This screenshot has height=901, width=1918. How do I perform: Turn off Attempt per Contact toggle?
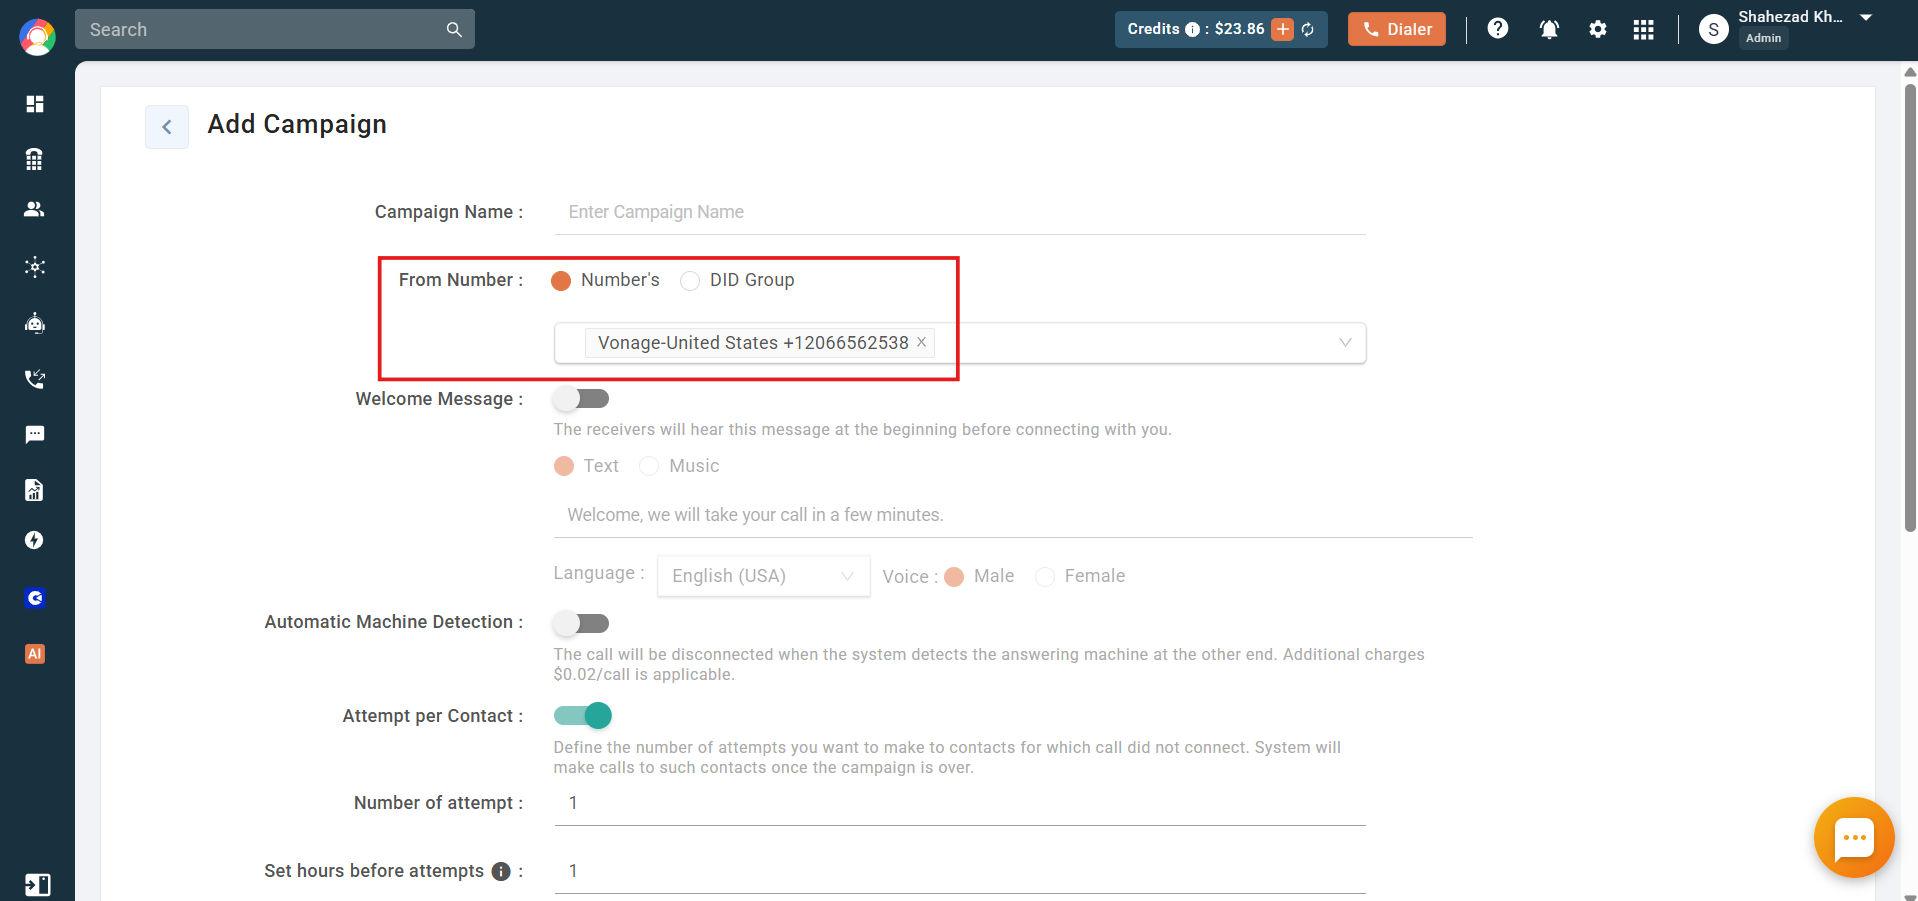click(x=583, y=716)
